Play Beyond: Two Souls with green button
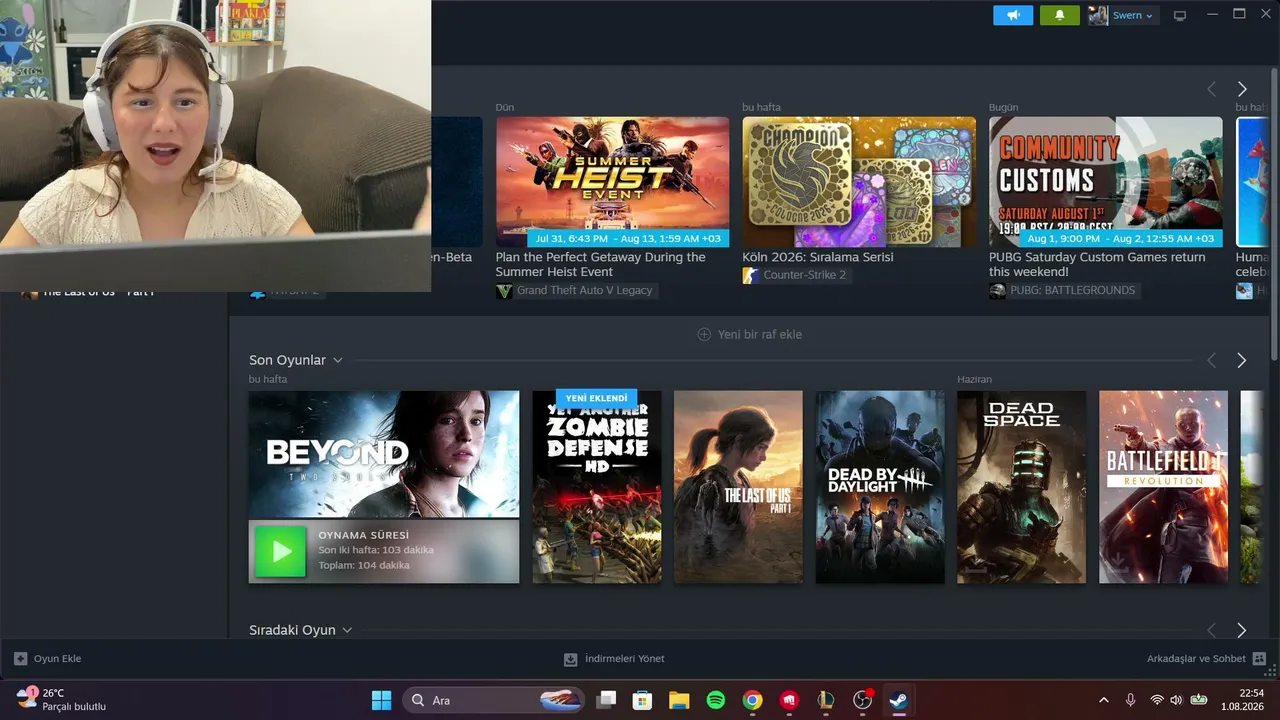 280,551
